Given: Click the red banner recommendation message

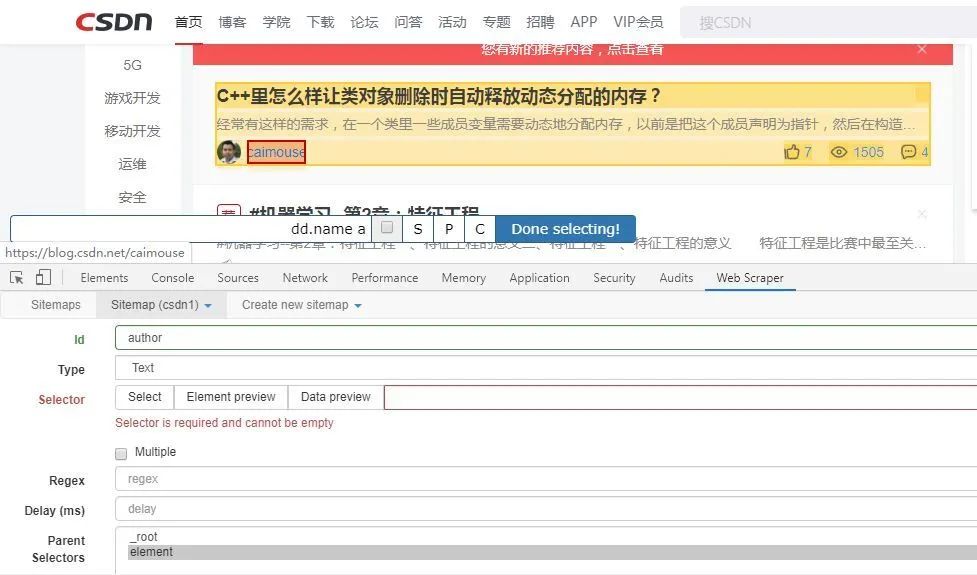Looking at the screenshot, I should click(572, 49).
